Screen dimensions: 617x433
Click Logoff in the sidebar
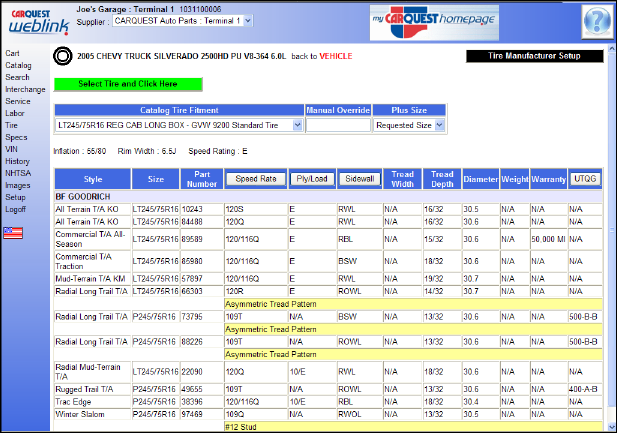pyautogui.click(x=16, y=209)
